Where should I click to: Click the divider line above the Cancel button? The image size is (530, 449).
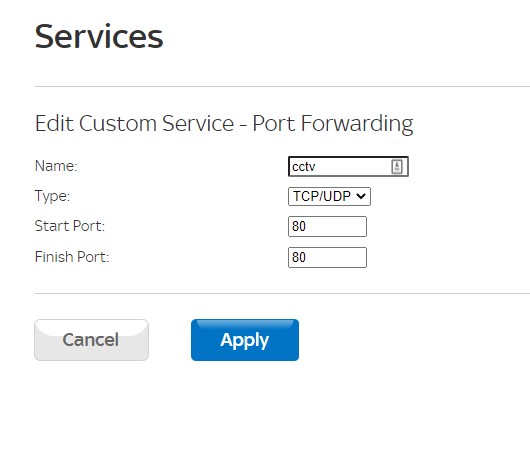282,293
